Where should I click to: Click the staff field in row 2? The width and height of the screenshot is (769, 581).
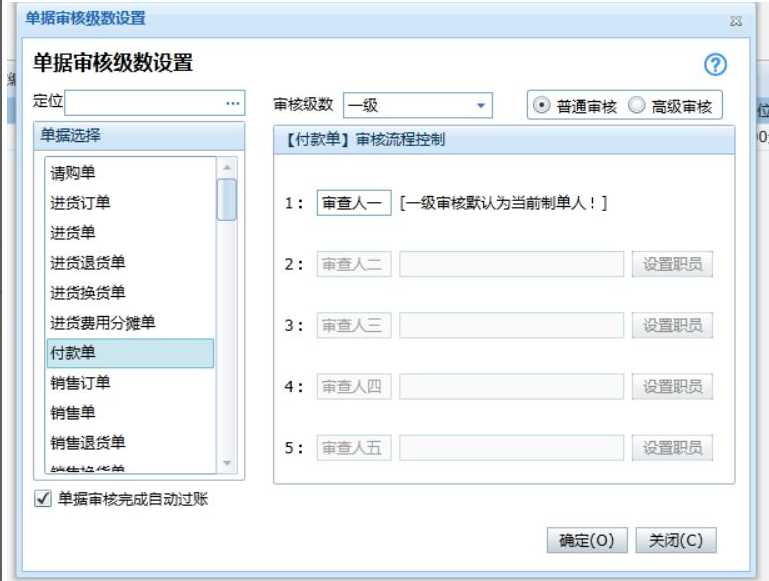[512, 264]
